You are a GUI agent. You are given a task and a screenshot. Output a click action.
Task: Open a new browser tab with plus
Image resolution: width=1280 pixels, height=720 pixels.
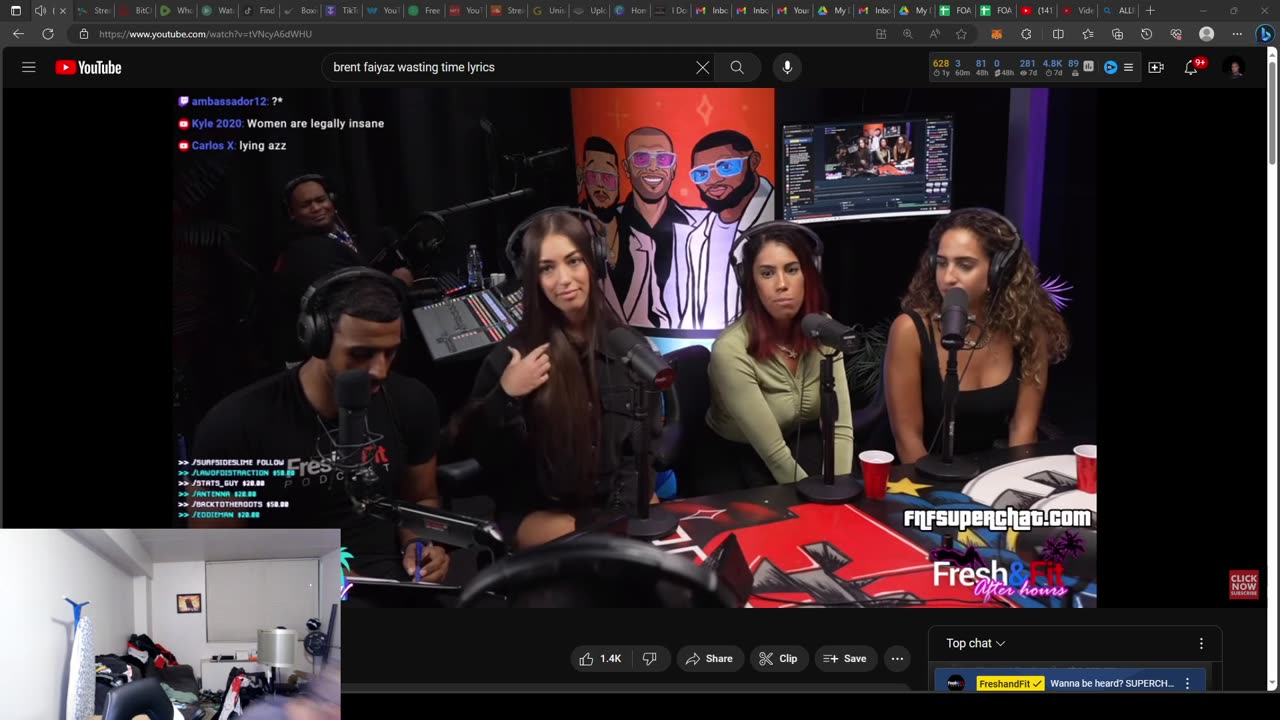click(x=1150, y=11)
